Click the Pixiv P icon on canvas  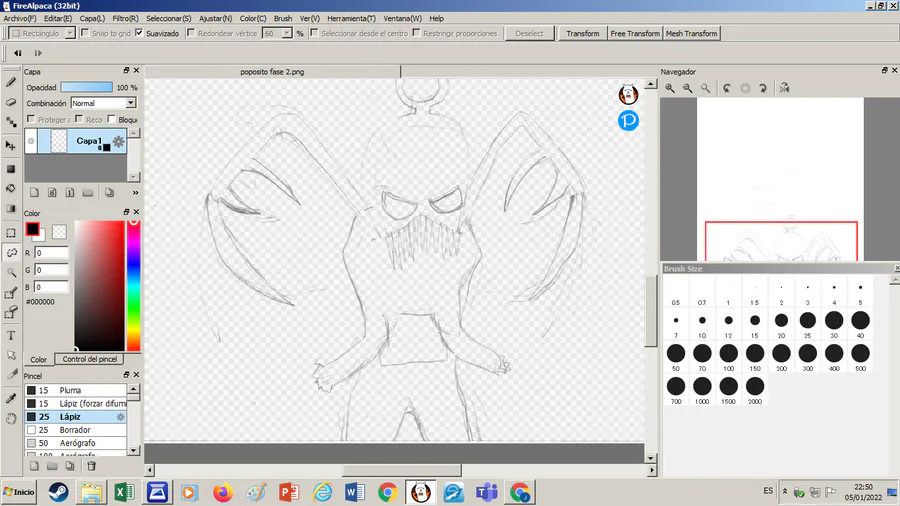click(x=629, y=120)
